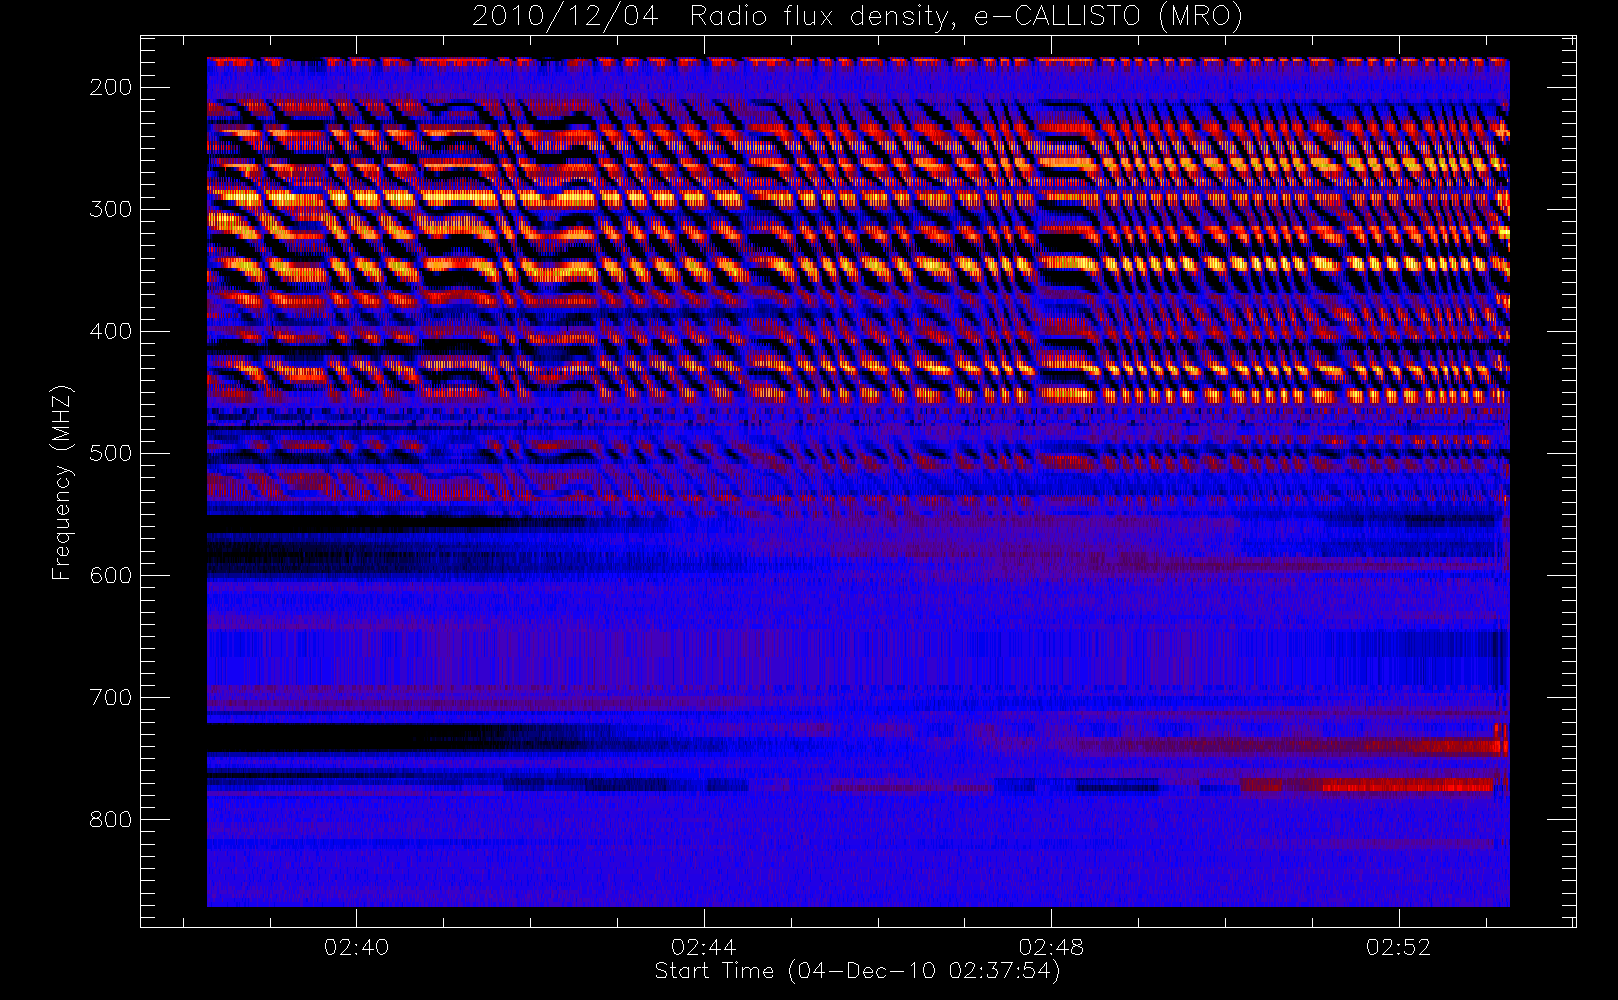Click the 500 frequency tick label
Image resolution: width=1618 pixels, height=1000 pixels.
click(111, 453)
